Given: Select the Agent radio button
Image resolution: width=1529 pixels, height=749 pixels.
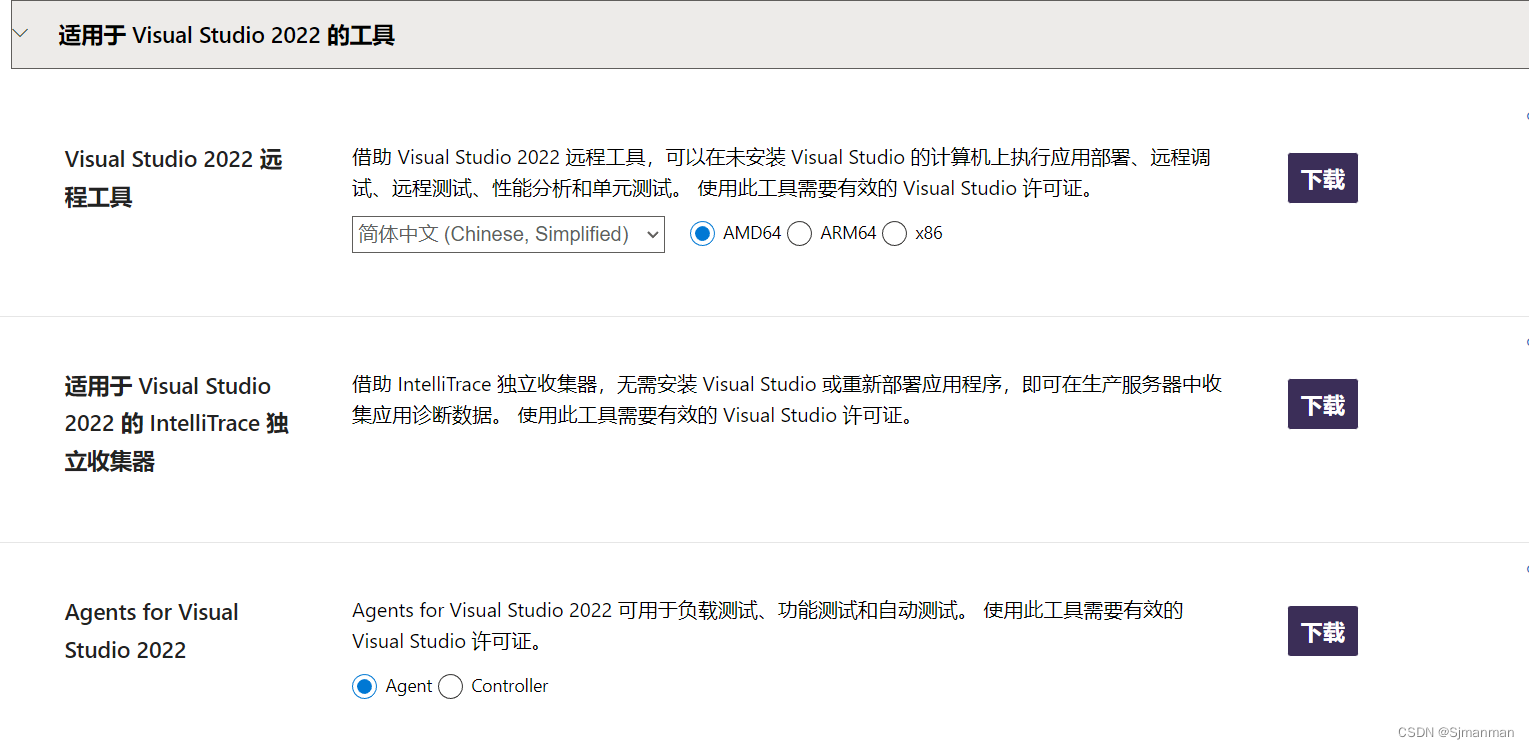Looking at the screenshot, I should (364, 687).
